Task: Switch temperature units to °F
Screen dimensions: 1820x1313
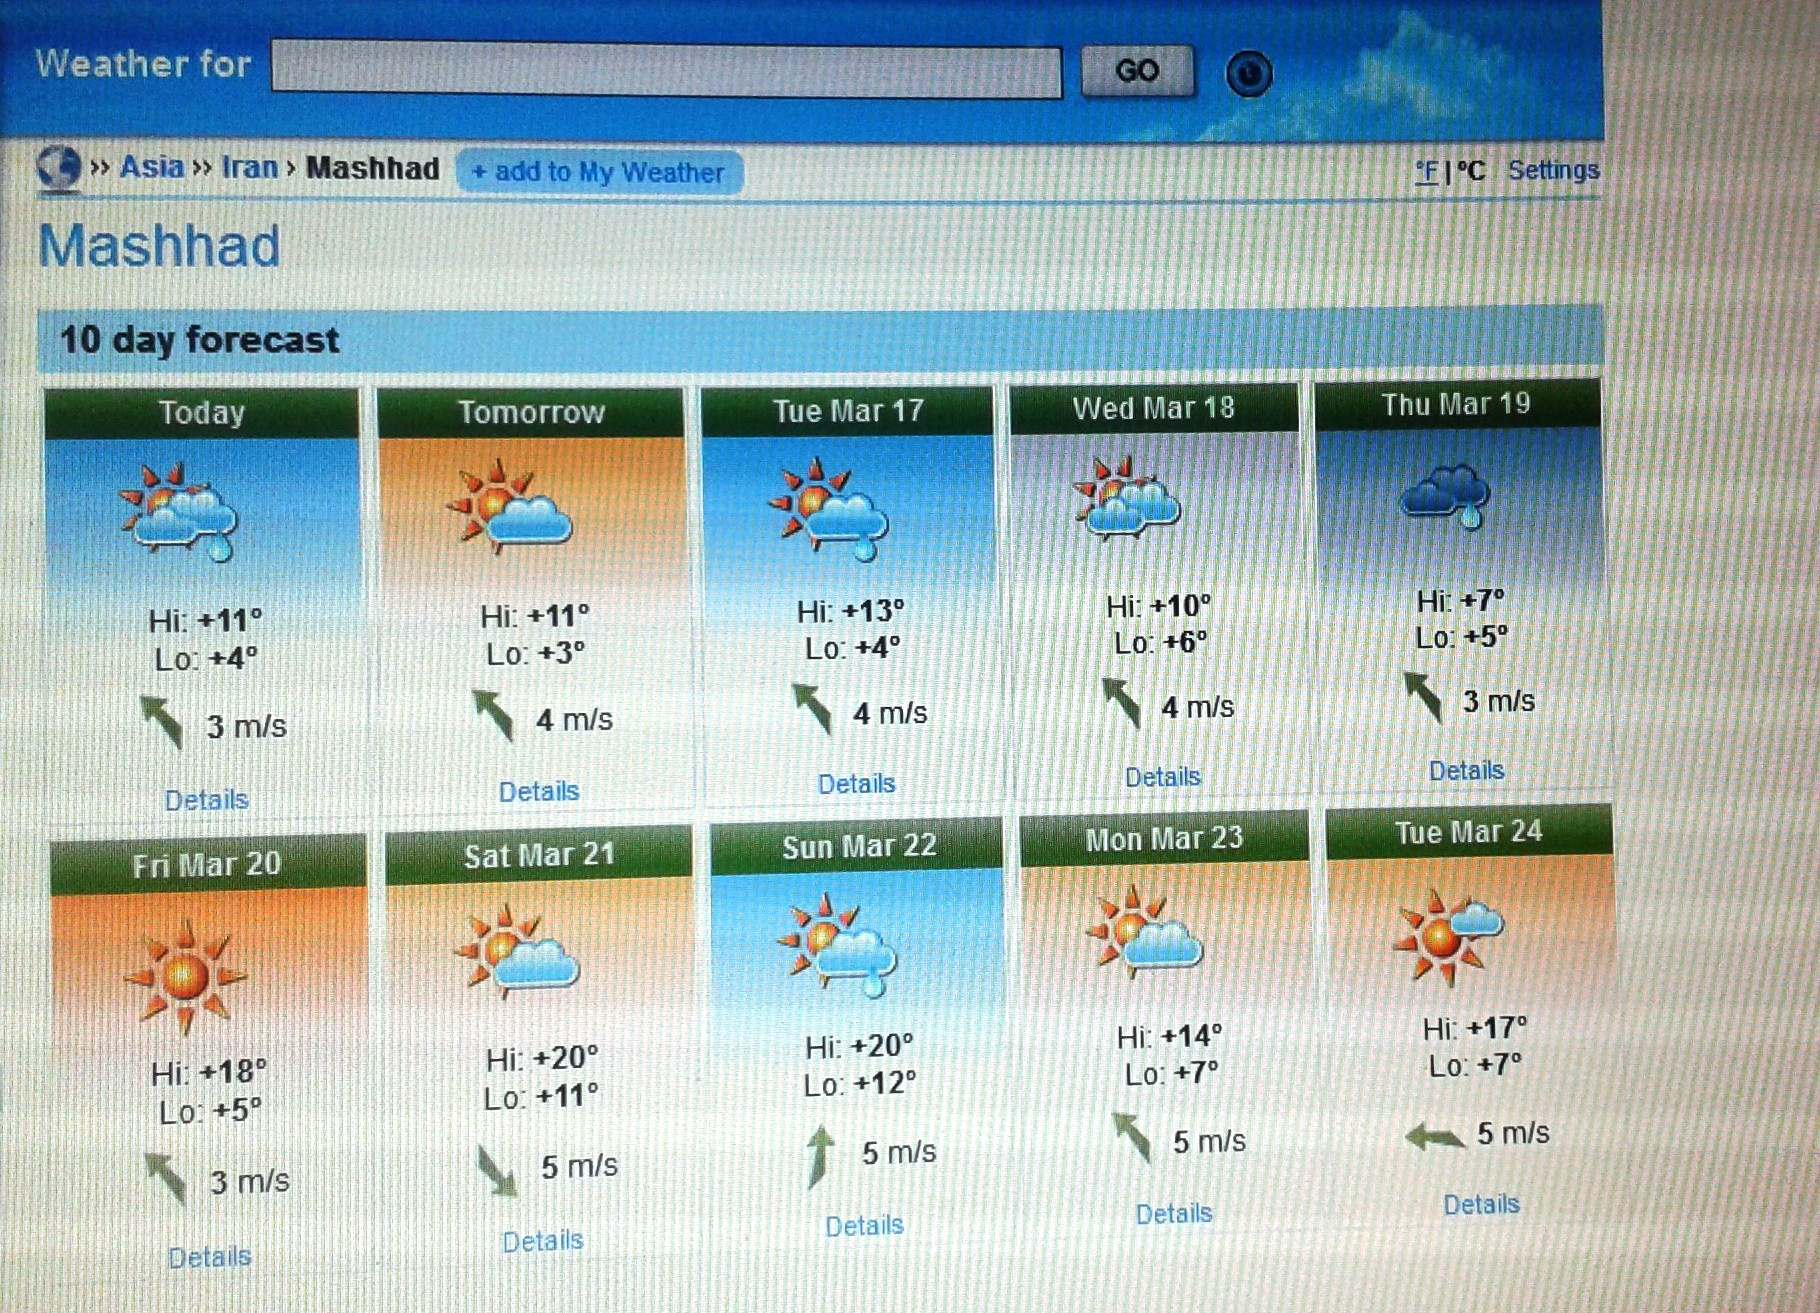Action: (x=1426, y=172)
